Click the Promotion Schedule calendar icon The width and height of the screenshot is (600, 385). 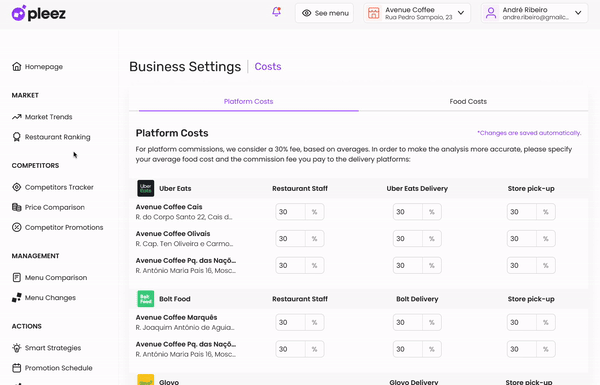(16, 368)
